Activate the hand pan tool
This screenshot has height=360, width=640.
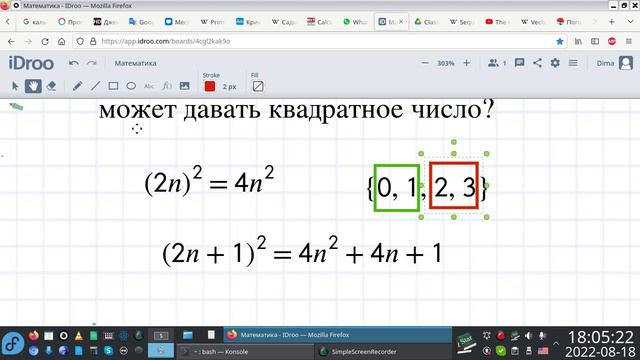[33, 86]
